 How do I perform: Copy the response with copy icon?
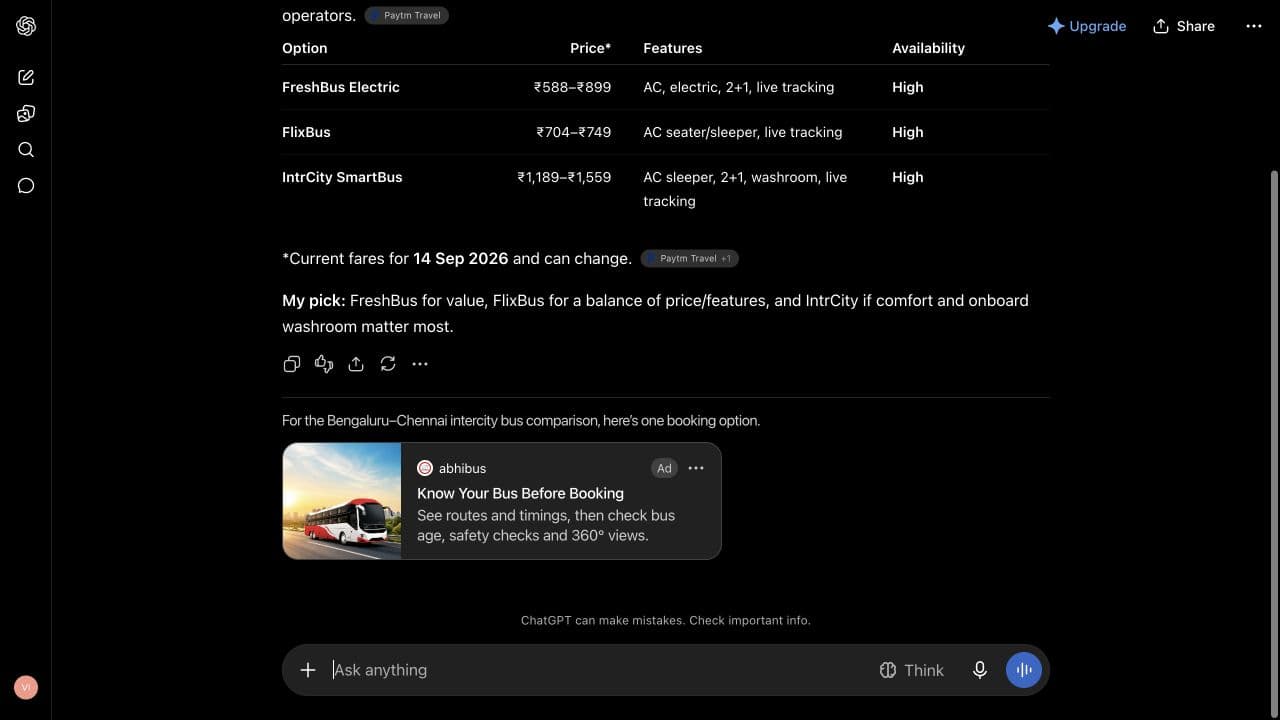point(292,364)
